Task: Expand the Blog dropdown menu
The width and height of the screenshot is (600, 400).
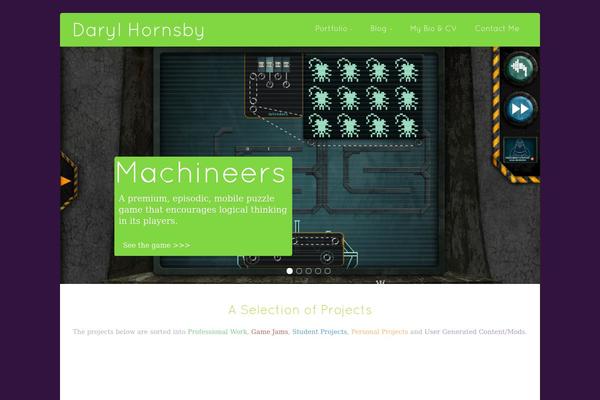Action: (381, 28)
